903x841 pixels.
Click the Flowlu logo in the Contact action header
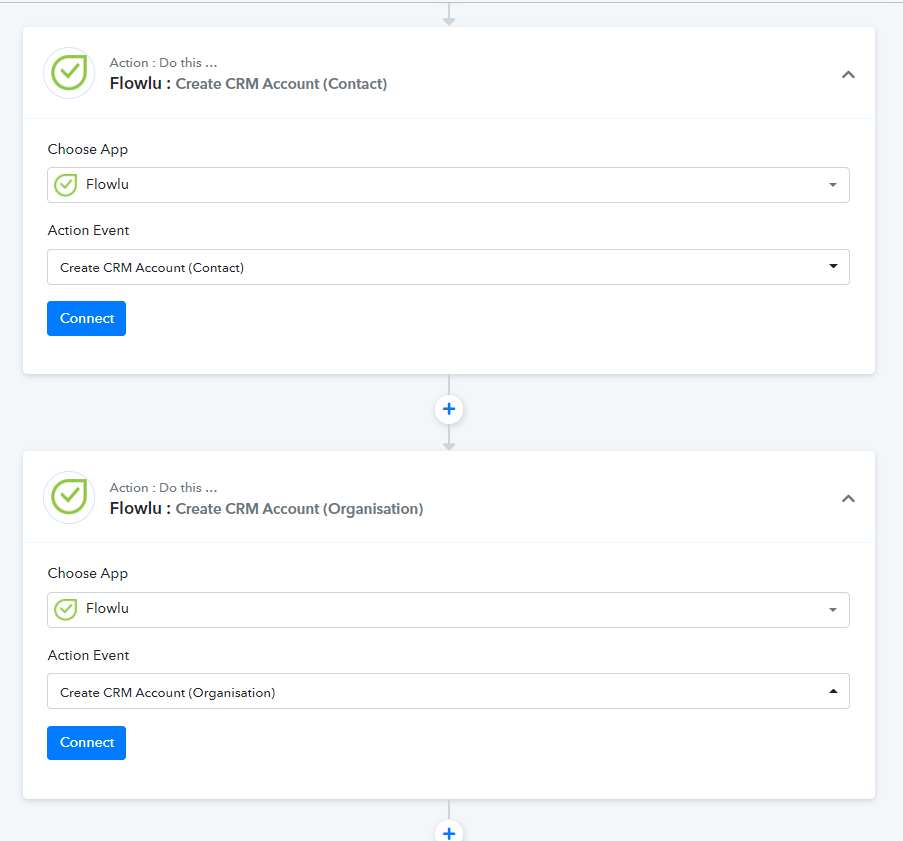coord(69,73)
